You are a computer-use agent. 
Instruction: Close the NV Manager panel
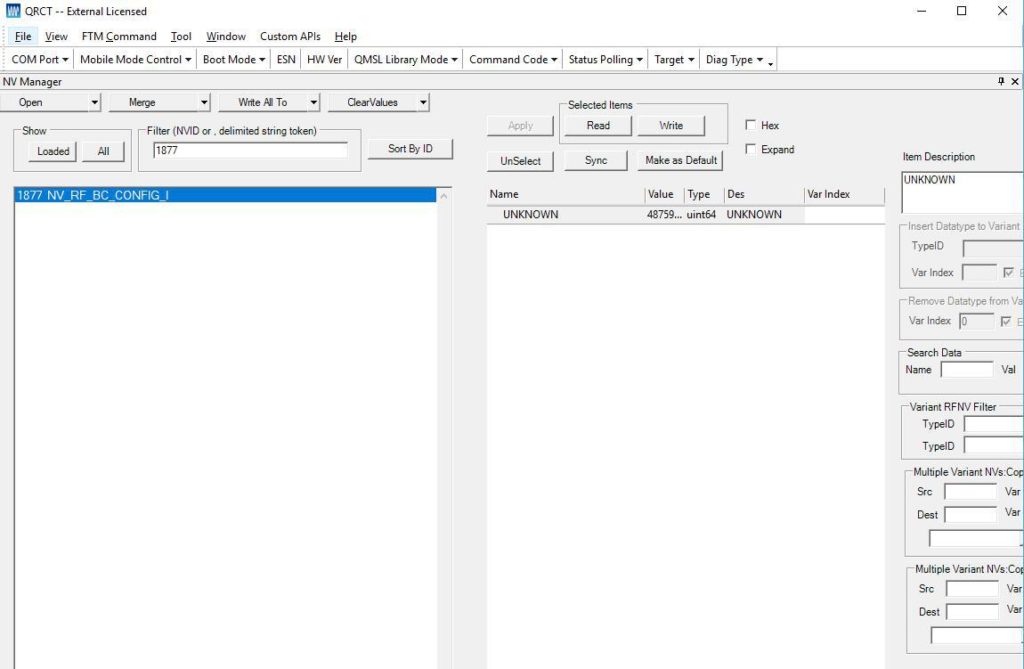[1015, 82]
